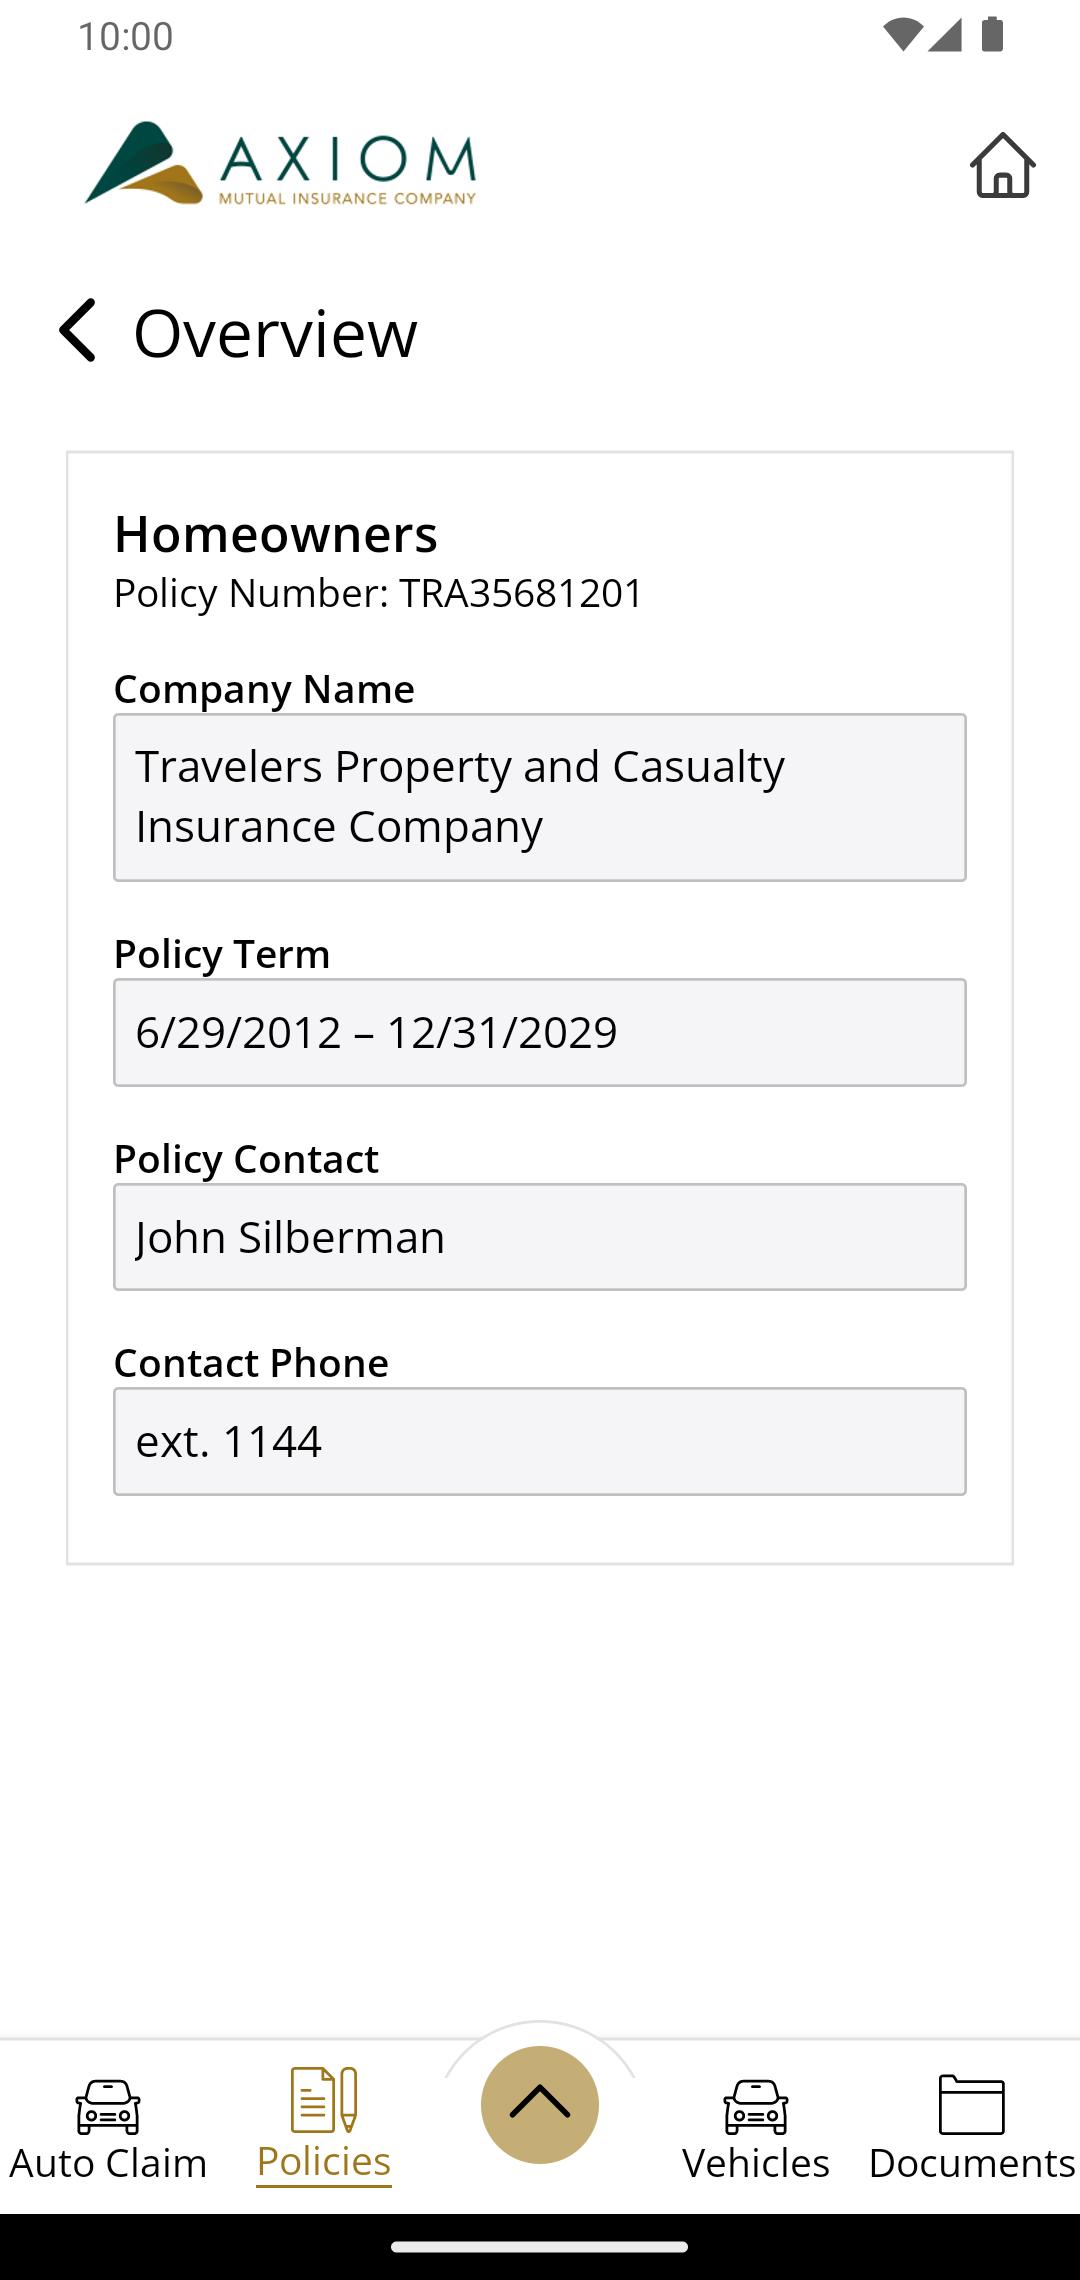
Task: Tap the Contact Phone ext. 1144 field
Action: click(x=540, y=1441)
